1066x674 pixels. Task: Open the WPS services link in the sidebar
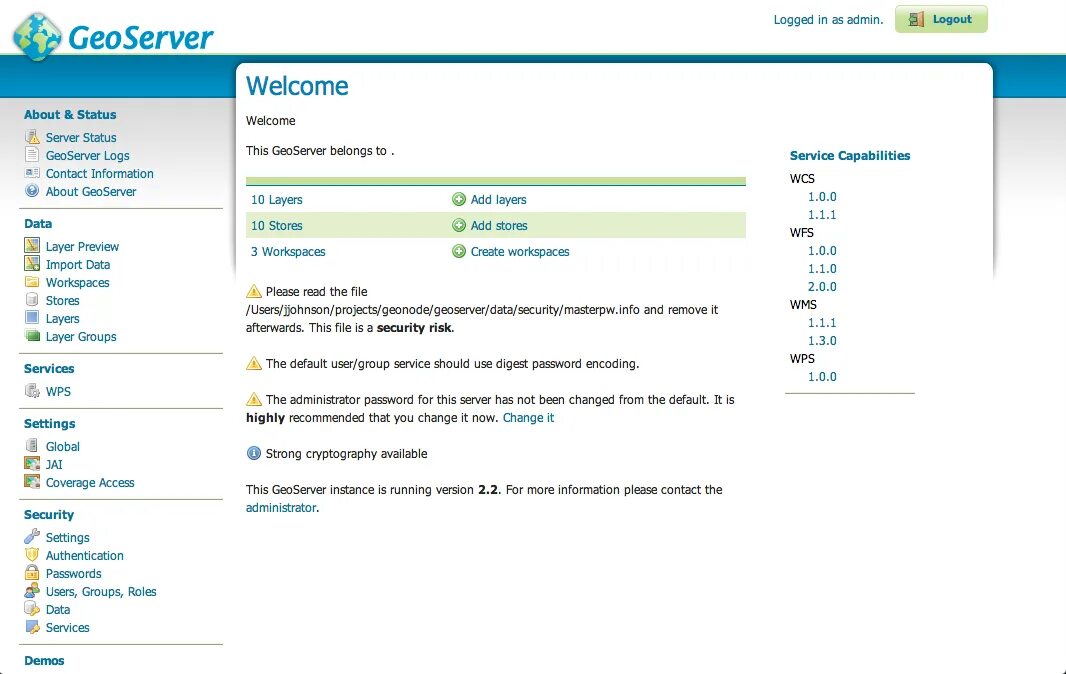(58, 392)
